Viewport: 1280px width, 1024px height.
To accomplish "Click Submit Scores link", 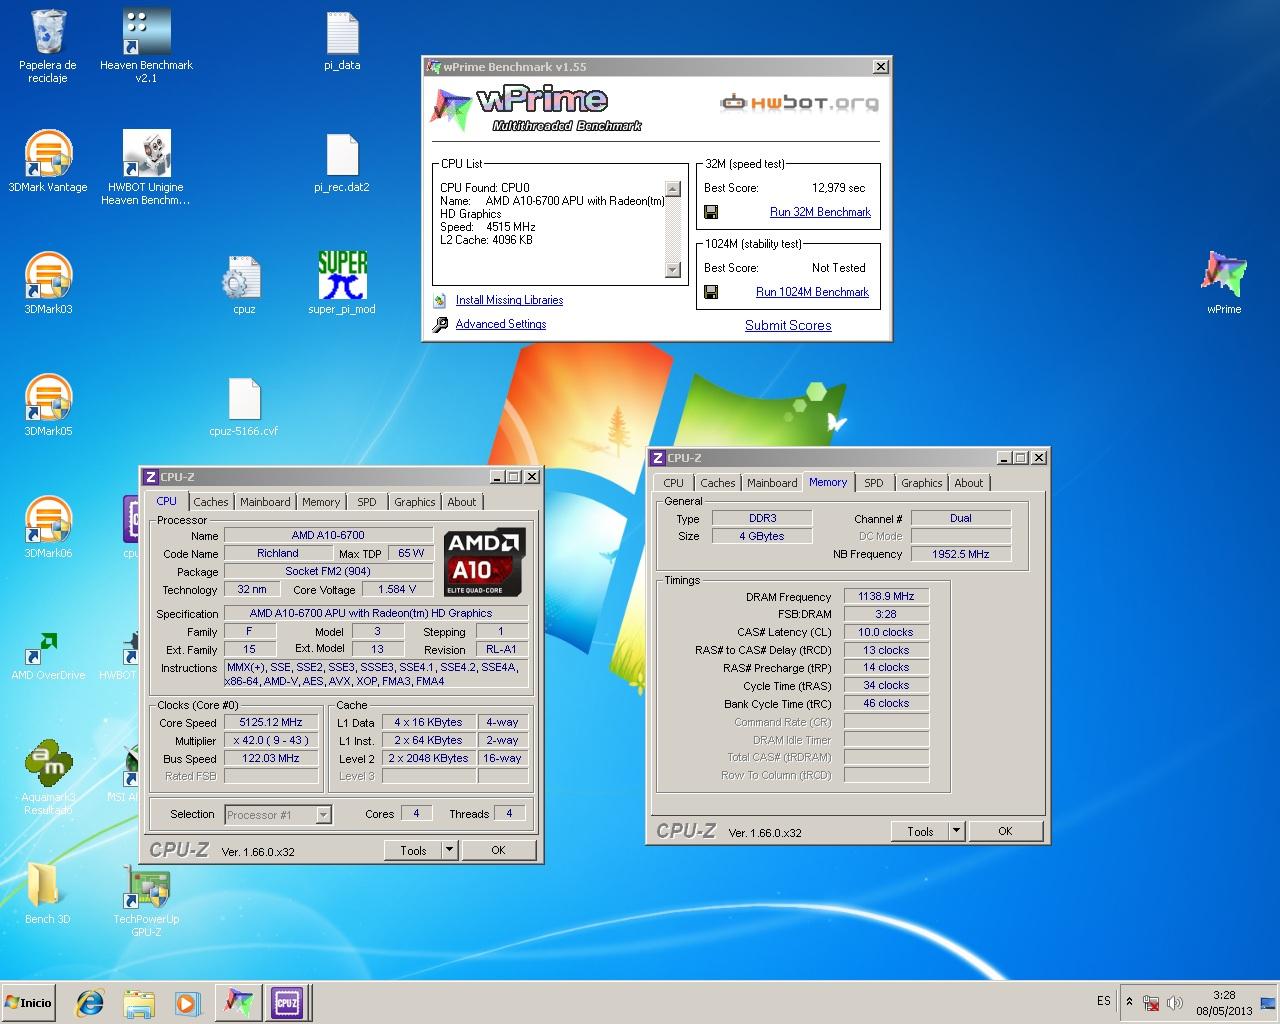I will click(x=788, y=325).
